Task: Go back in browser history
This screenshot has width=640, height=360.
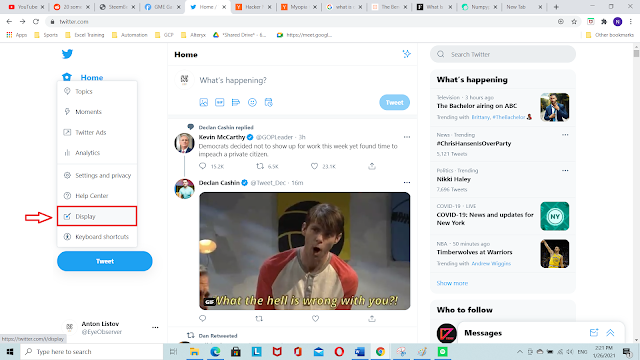Action: [x=9, y=22]
